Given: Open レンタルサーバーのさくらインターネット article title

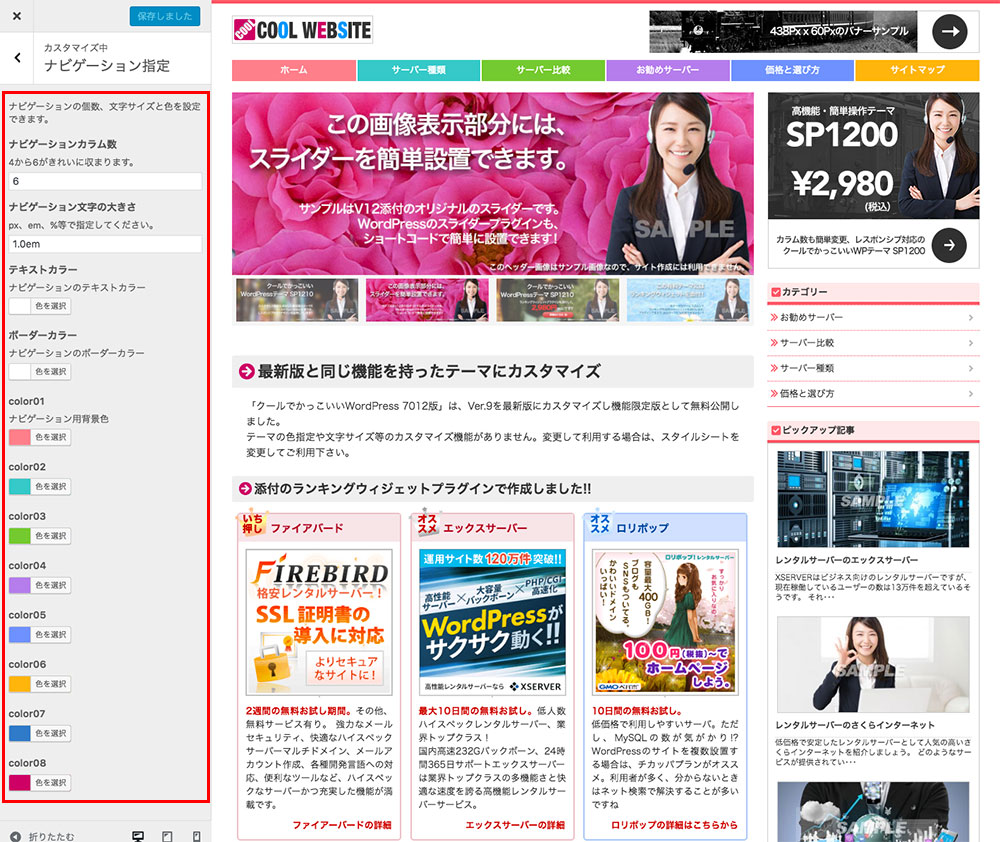Looking at the screenshot, I should tap(855, 725).
